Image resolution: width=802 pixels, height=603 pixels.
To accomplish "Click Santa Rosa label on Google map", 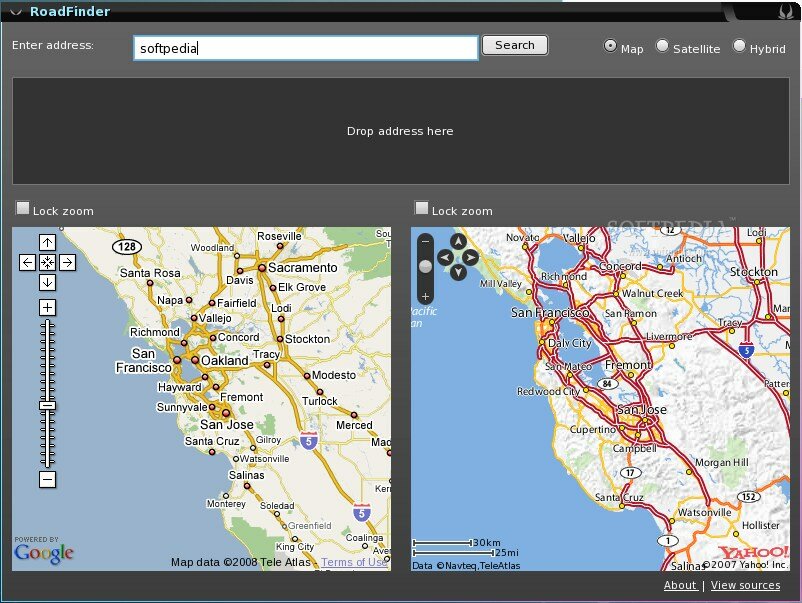I will point(150,273).
